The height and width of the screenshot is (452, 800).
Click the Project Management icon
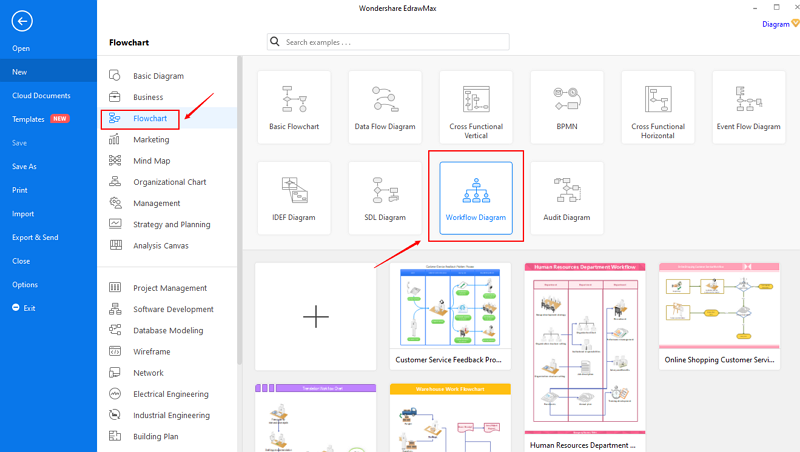(x=115, y=288)
